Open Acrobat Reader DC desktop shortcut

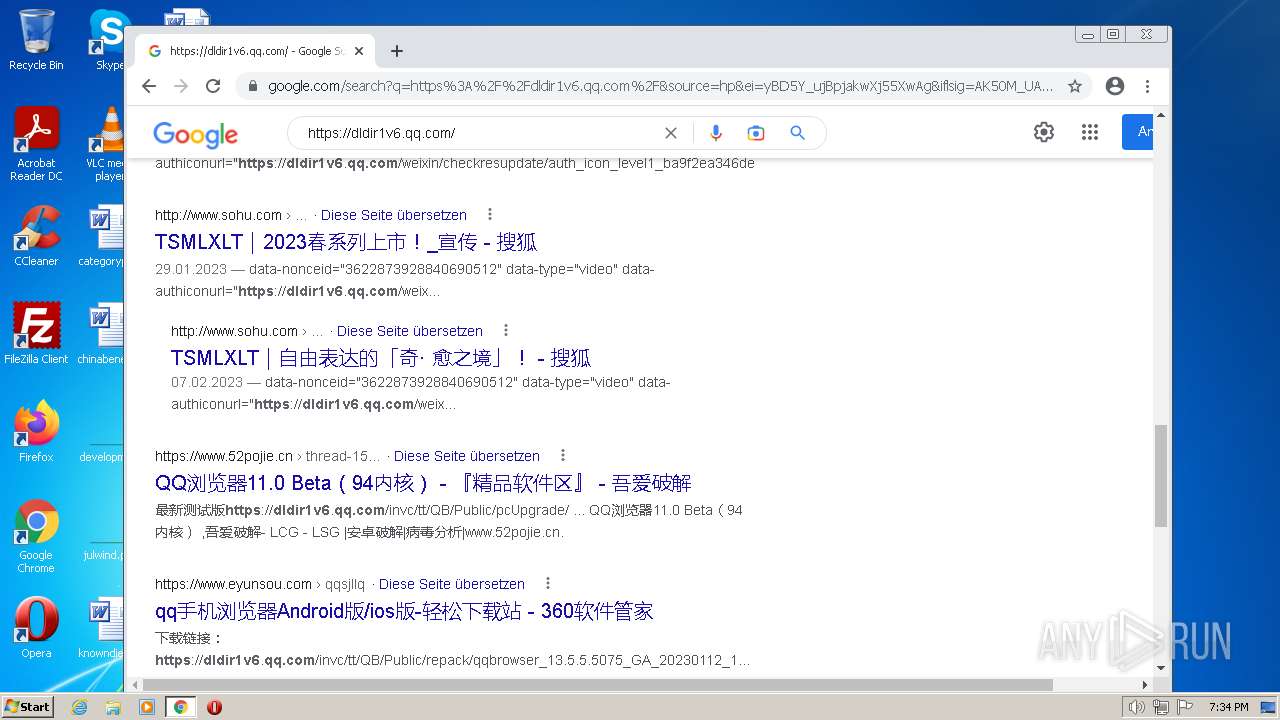pyautogui.click(x=36, y=145)
